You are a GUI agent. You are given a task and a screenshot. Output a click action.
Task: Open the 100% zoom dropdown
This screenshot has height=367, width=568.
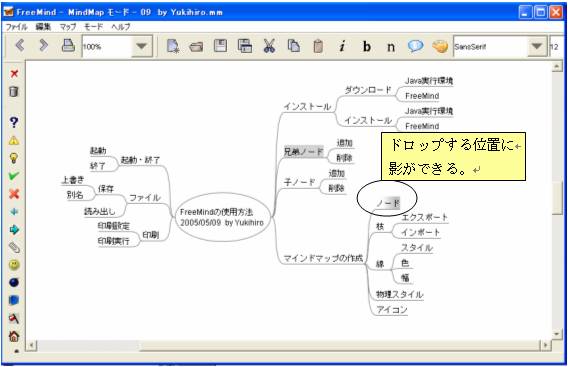[x=142, y=46]
